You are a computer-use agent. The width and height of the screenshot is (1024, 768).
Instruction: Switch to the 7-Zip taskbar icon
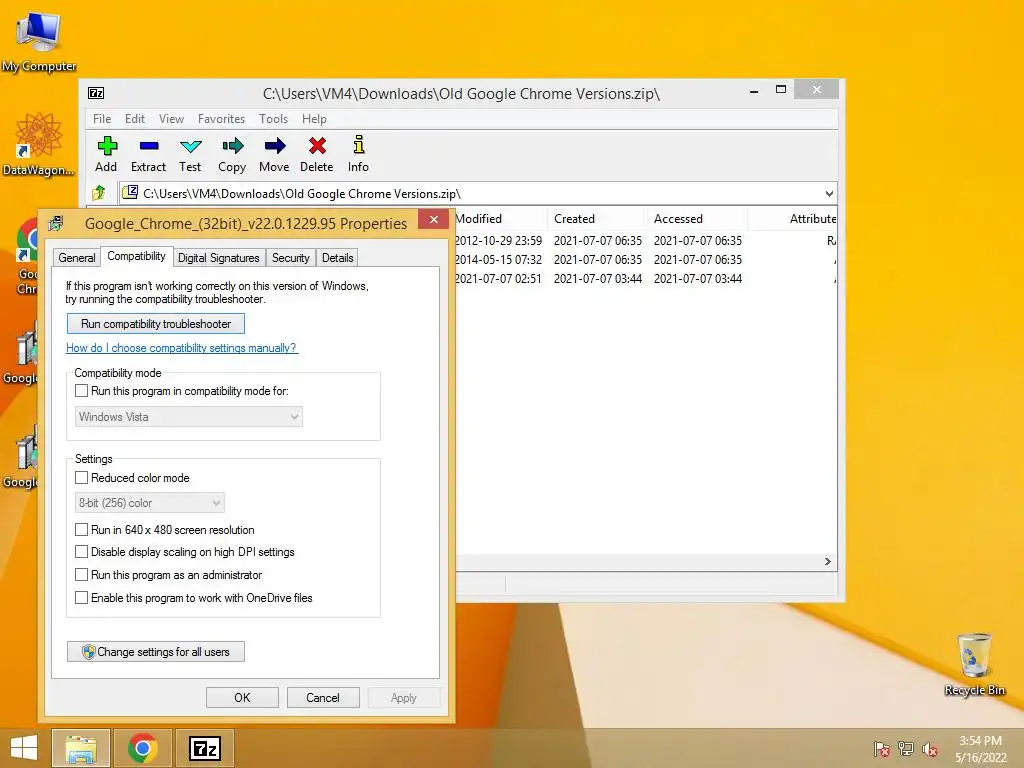tap(205, 748)
